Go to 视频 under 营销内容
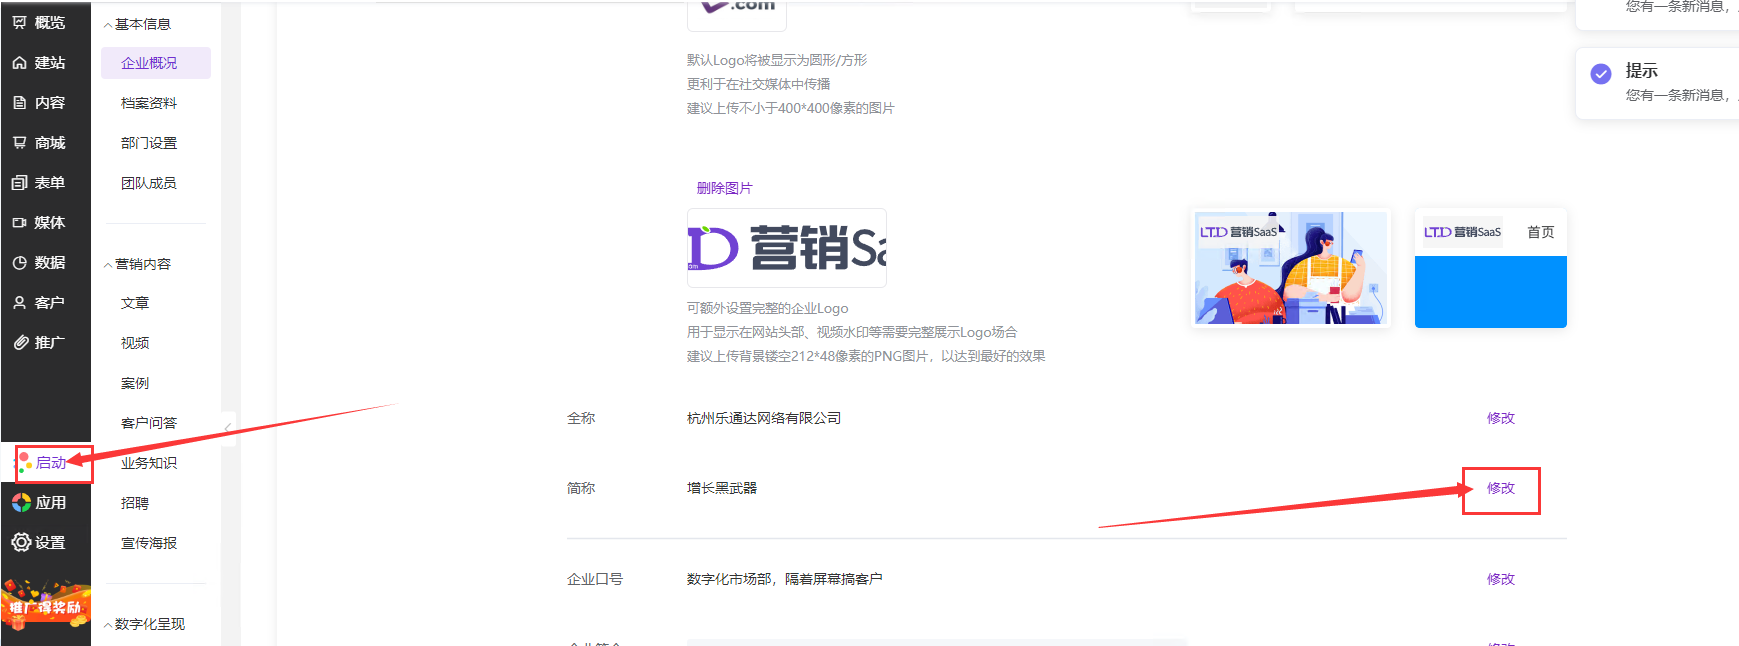1739x646 pixels. [x=135, y=343]
